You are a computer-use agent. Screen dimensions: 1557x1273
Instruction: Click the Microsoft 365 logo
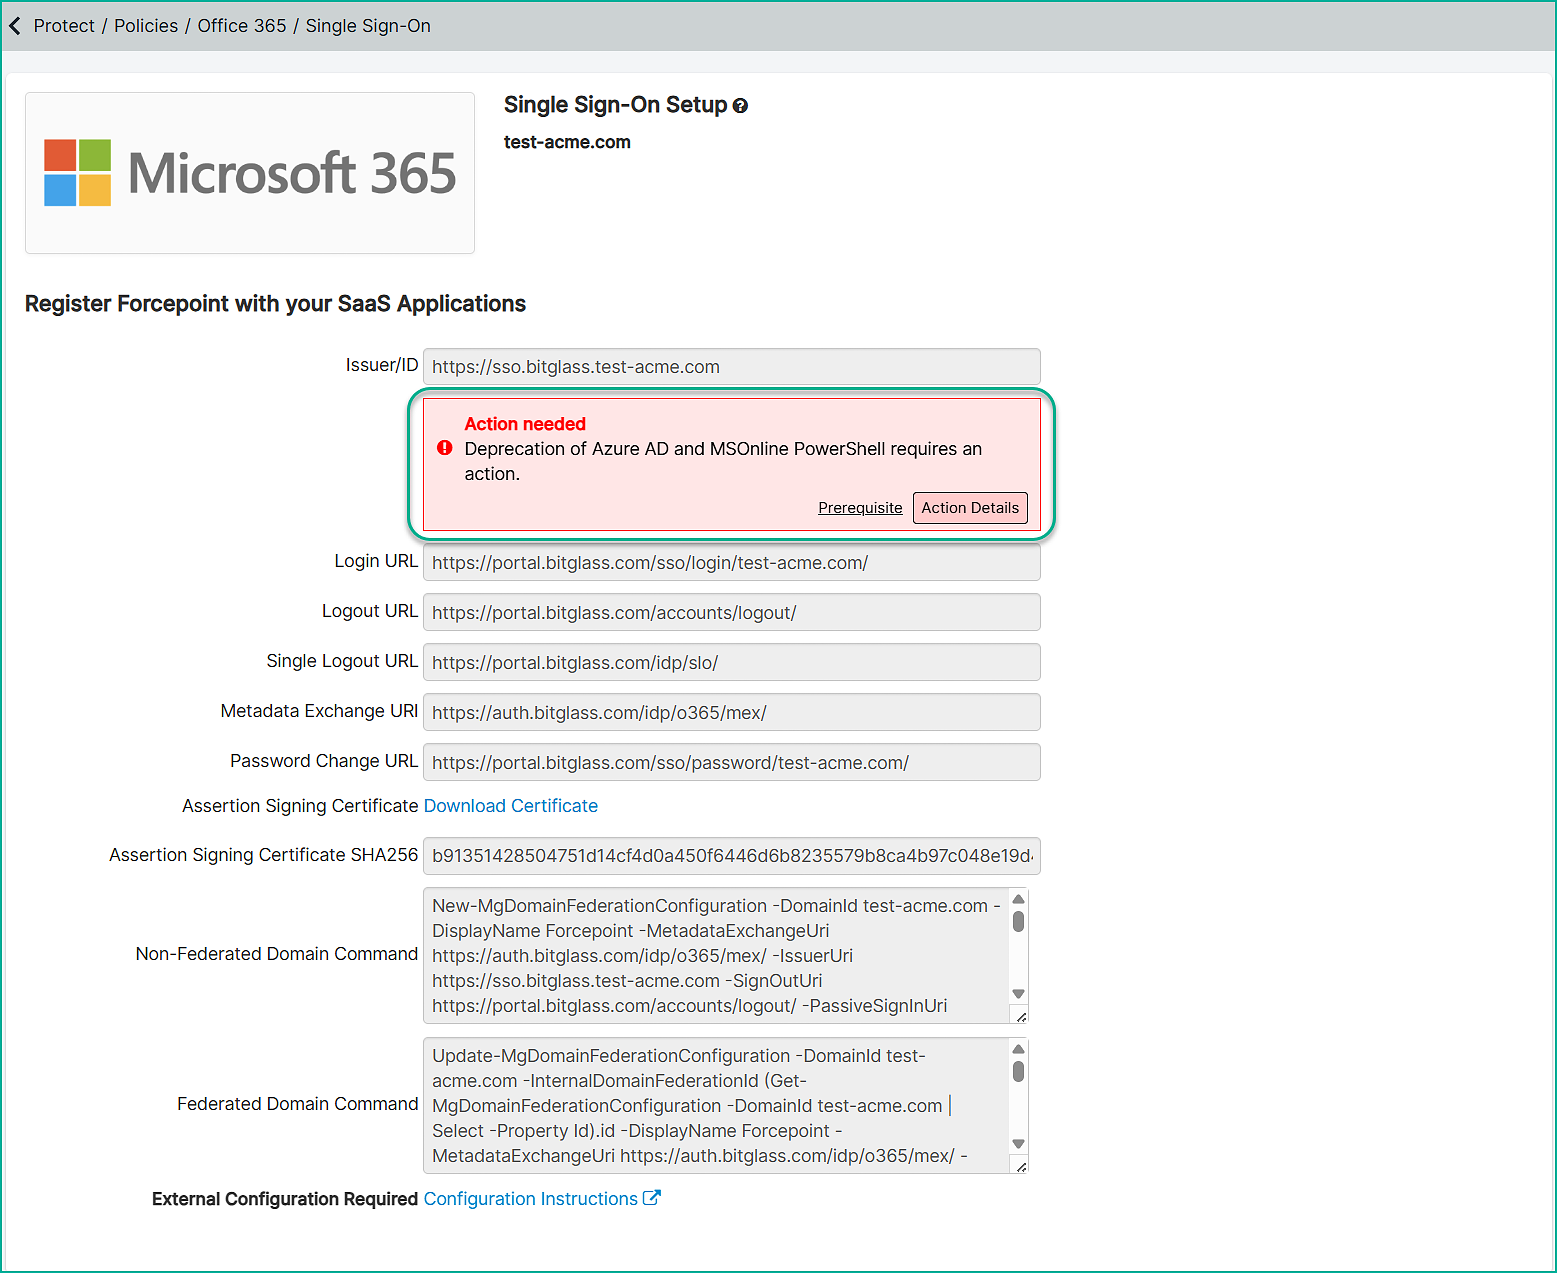(x=250, y=173)
